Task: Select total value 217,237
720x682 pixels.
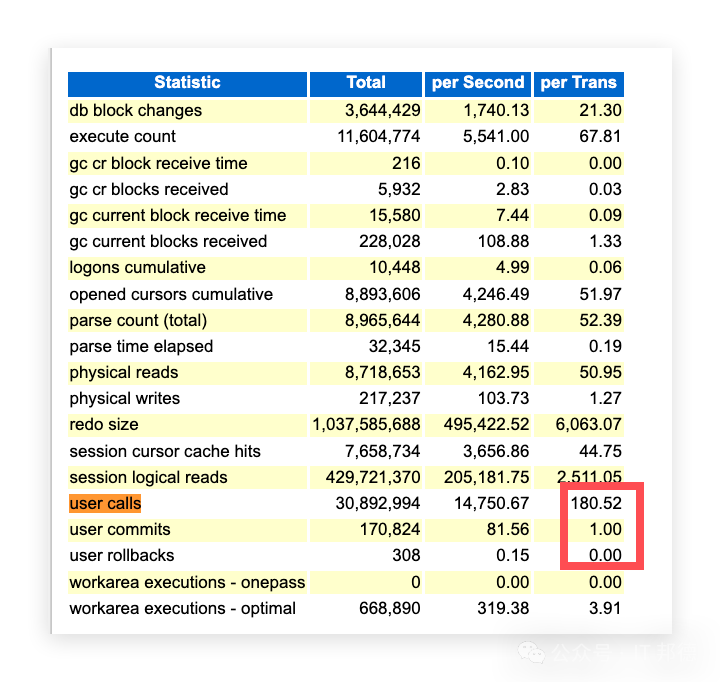Action: coord(389,399)
